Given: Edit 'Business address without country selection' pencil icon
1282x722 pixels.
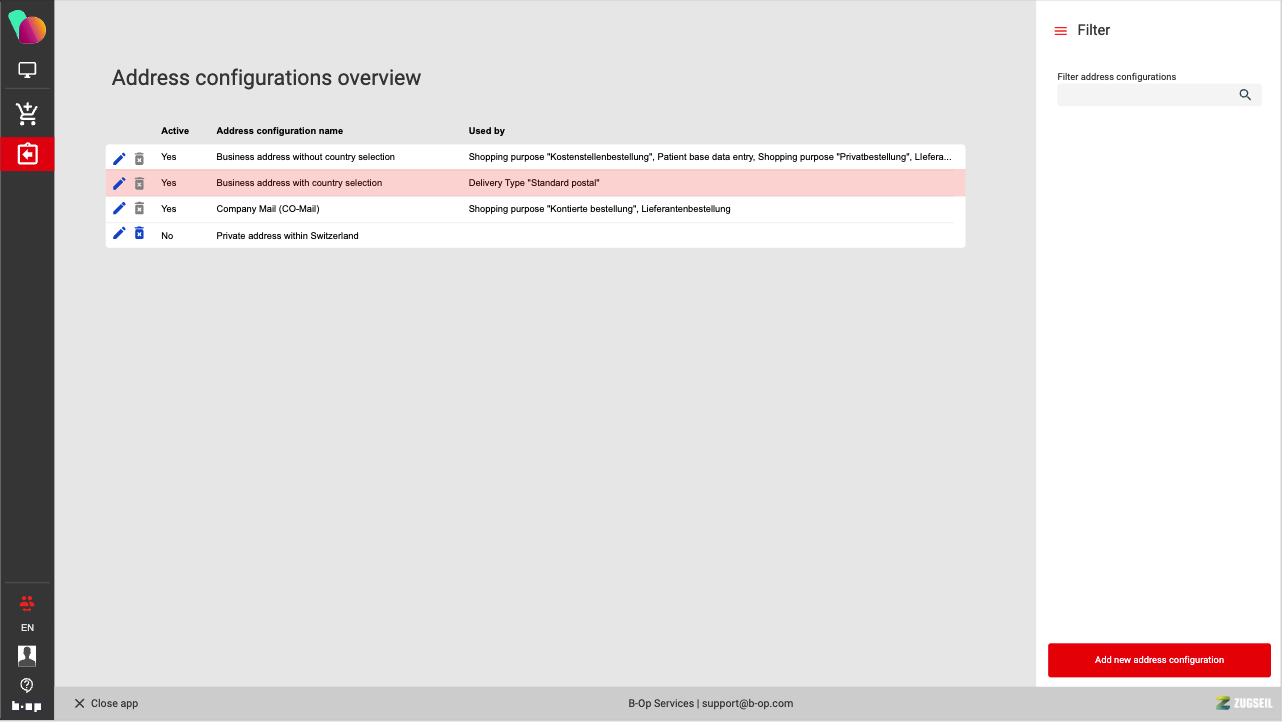Looking at the screenshot, I should tap(119, 158).
